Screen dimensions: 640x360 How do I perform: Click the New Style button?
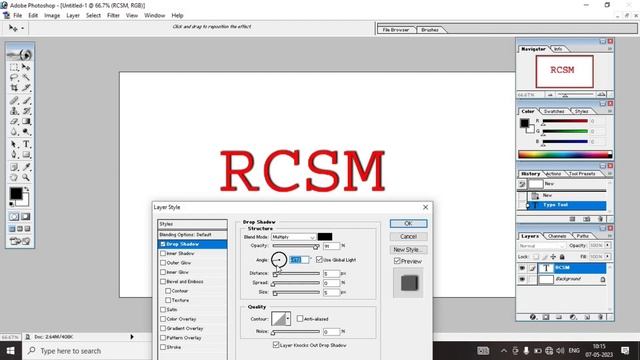click(408, 249)
